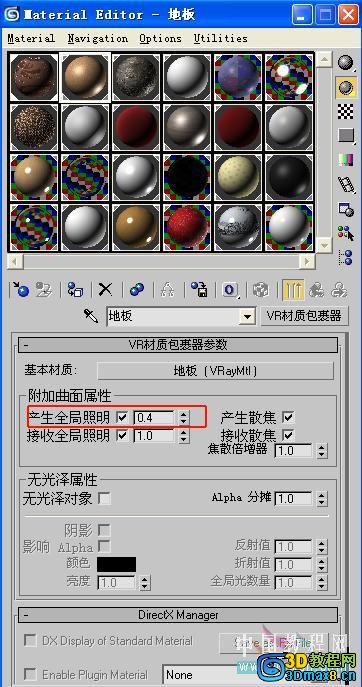Open the Material/Map Navigator icon
Screen dimensions: 362x687
(x=346, y=258)
